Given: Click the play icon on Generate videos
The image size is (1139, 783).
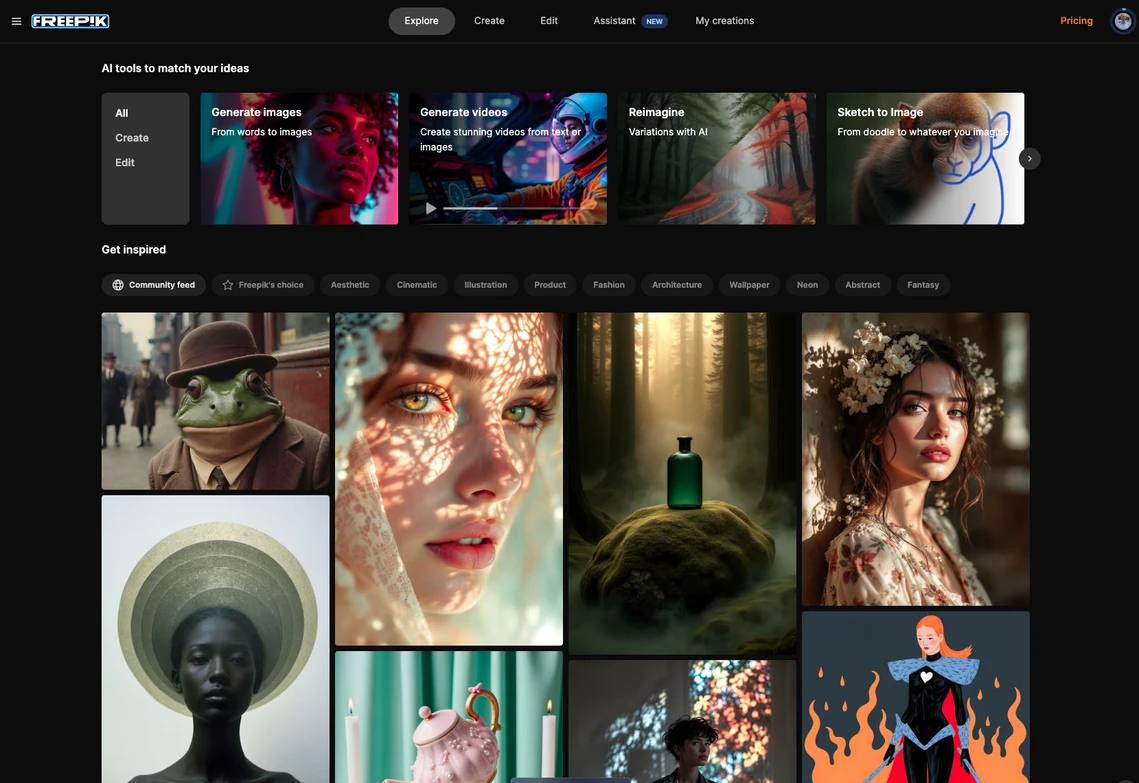Looking at the screenshot, I should point(431,208).
